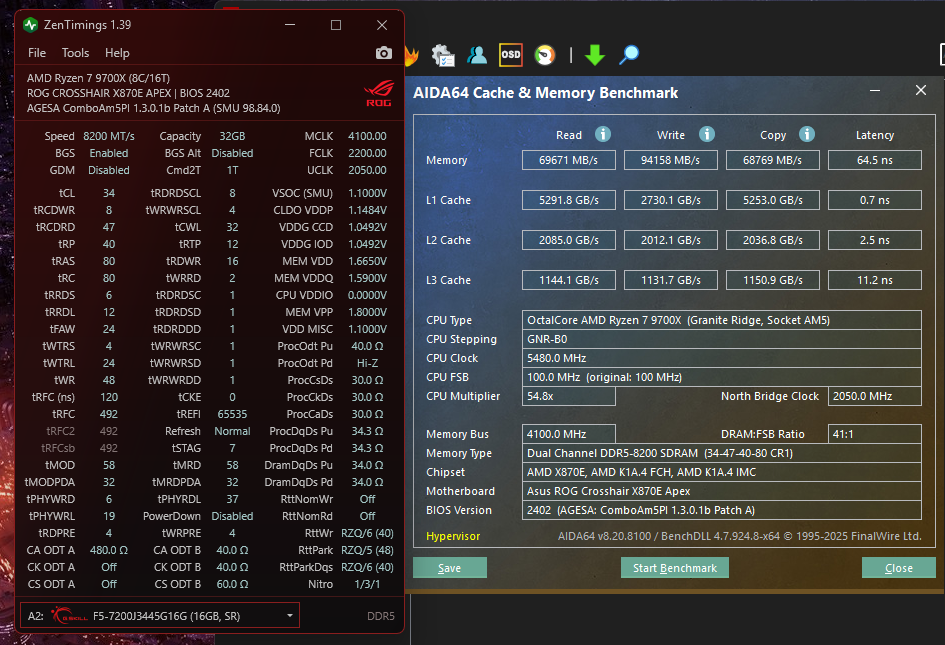
Task: Show info about the Write column
Action: tap(707, 134)
